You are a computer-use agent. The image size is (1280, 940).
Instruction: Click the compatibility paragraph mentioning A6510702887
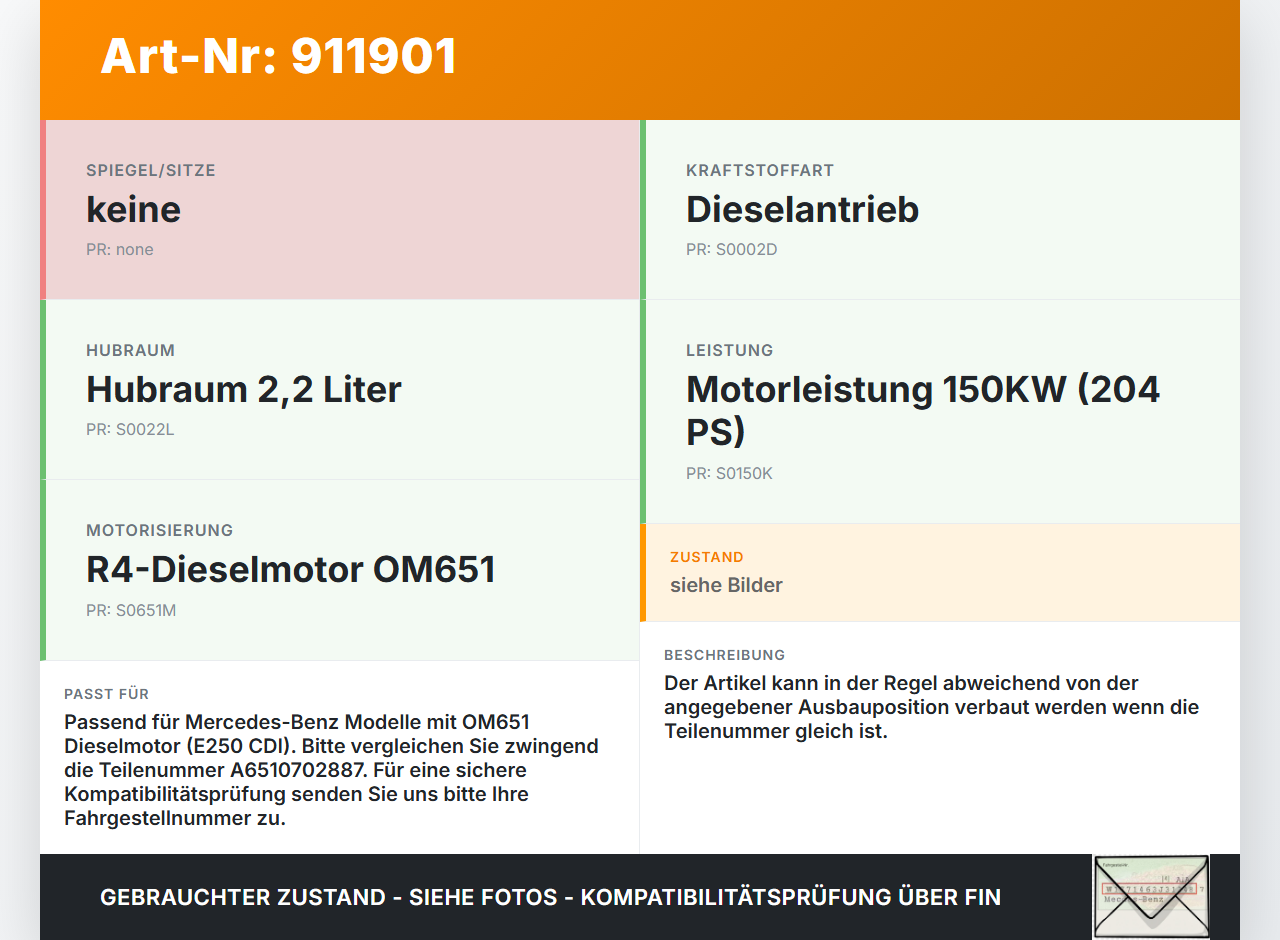(x=331, y=770)
